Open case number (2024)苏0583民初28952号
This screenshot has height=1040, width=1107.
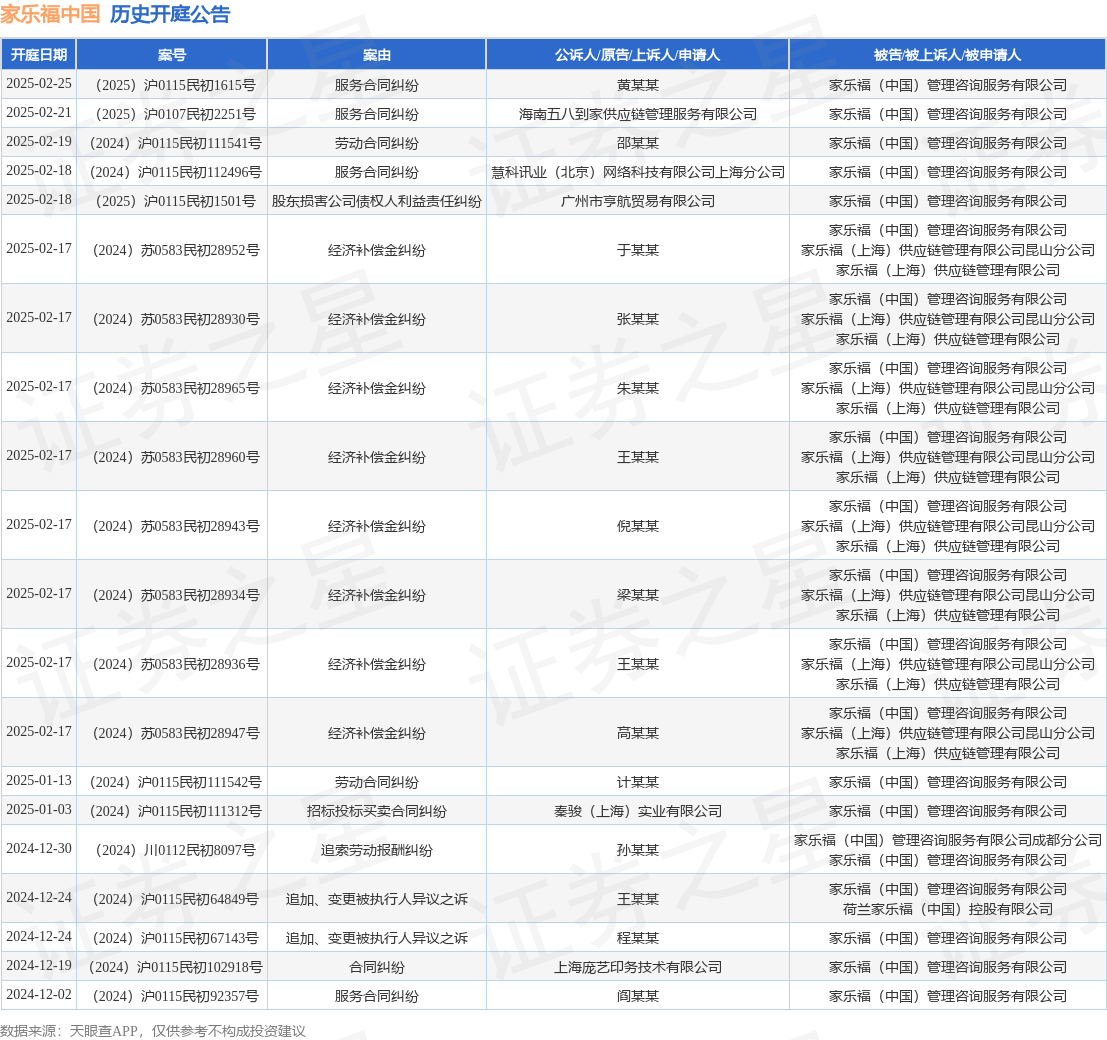[172, 250]
